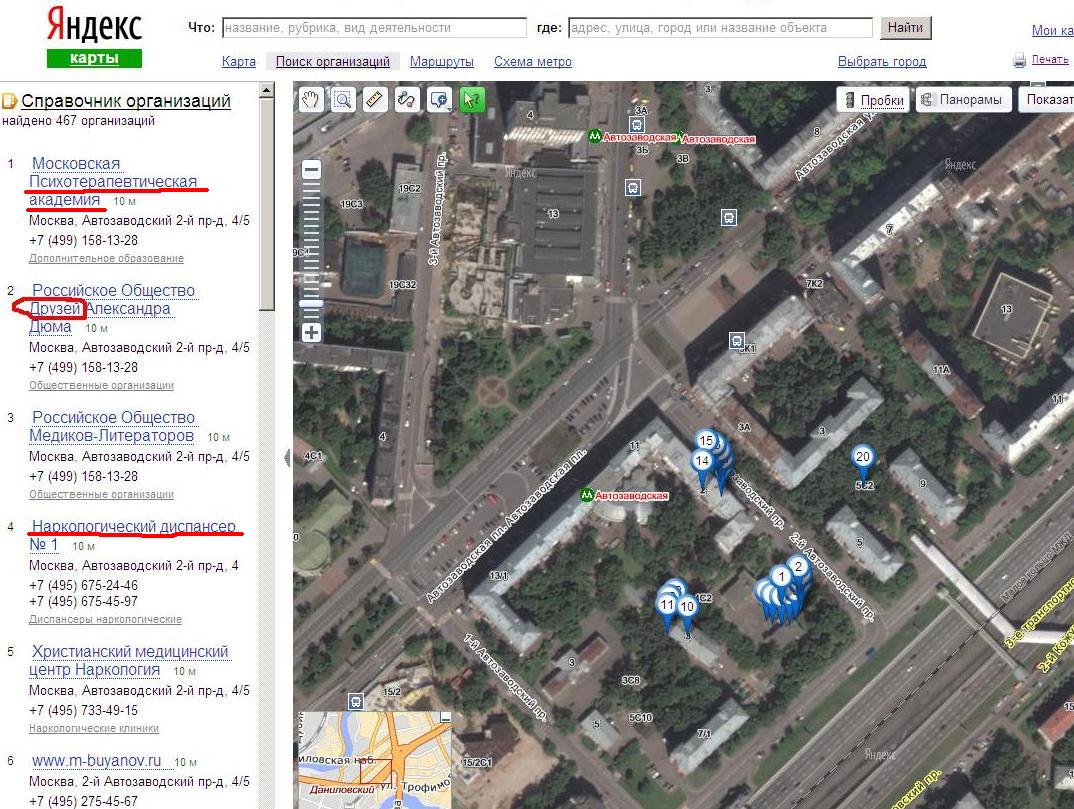The image size is (1074, 809).
Task: Collapse the results side panel arrow
Action: tap(287, 457)
